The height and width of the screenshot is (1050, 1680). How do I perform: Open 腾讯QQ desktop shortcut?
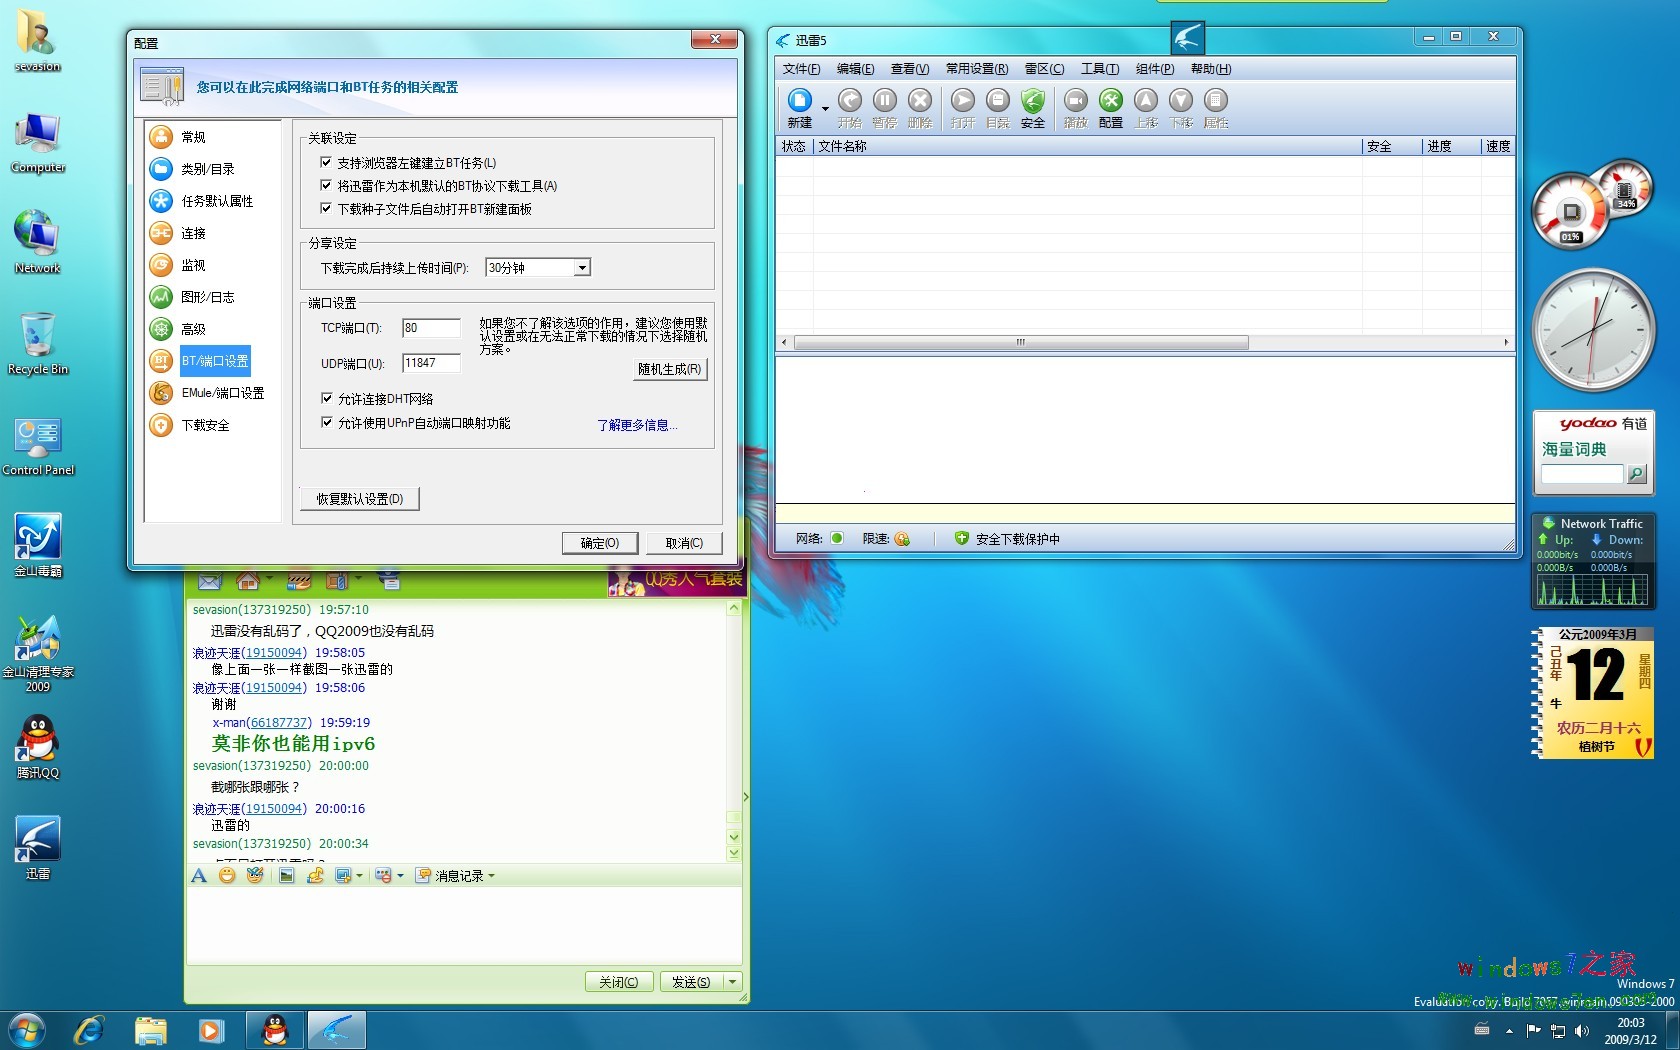(x=38, y=745)
